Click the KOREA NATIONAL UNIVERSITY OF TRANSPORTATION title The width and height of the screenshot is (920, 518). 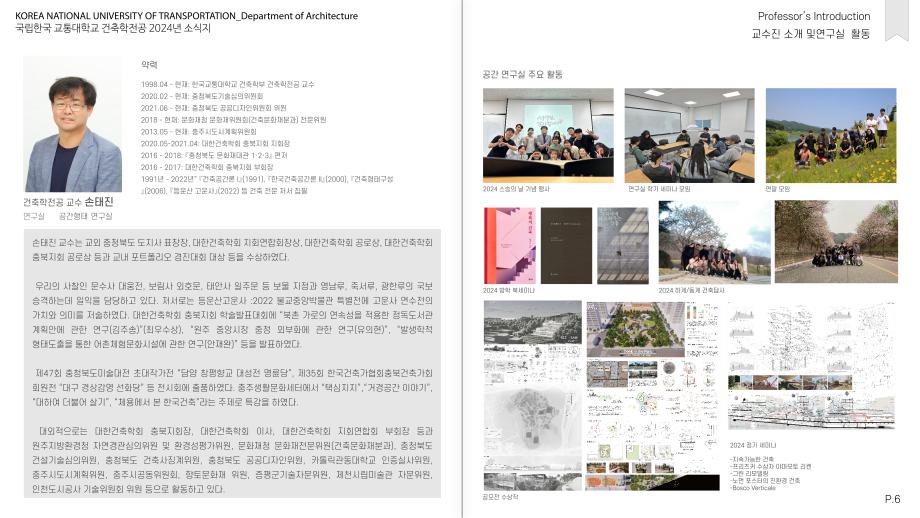186,16
